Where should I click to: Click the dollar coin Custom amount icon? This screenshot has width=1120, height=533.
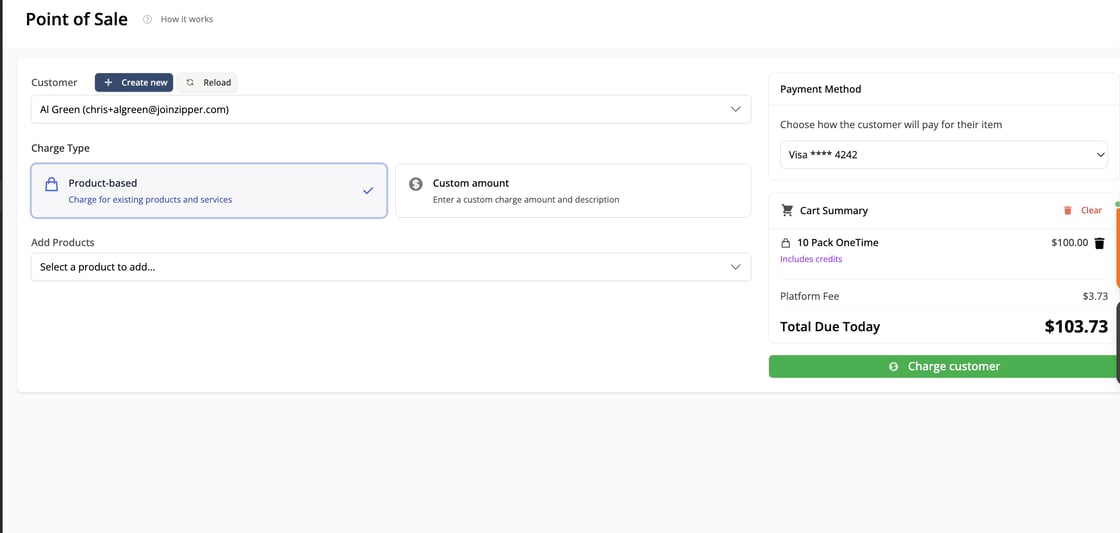(416, 184)
